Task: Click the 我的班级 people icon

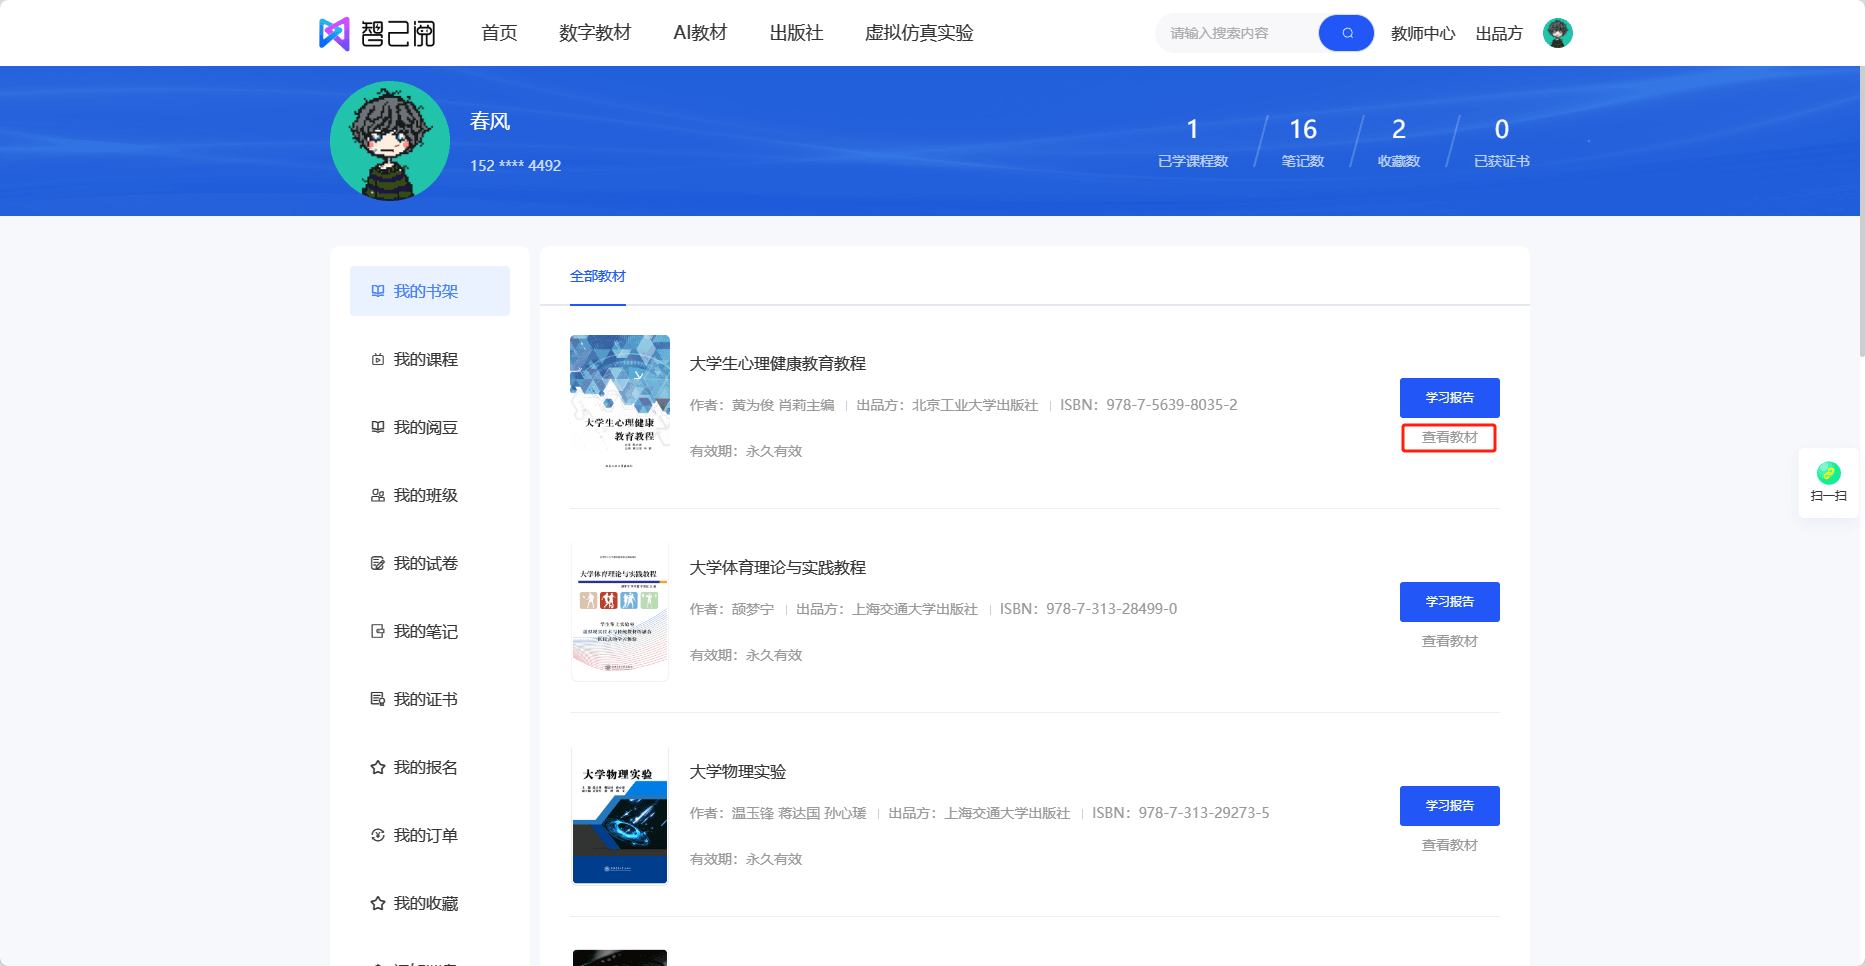Action: [x=378, y=495]
